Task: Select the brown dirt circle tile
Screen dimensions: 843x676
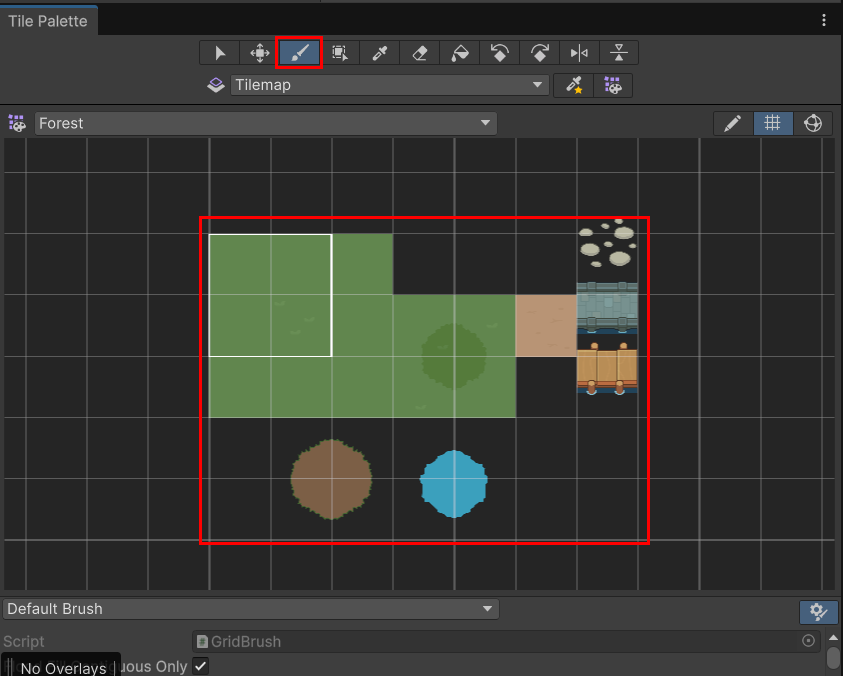Action: pyautogui.click(x=331, y=479)
